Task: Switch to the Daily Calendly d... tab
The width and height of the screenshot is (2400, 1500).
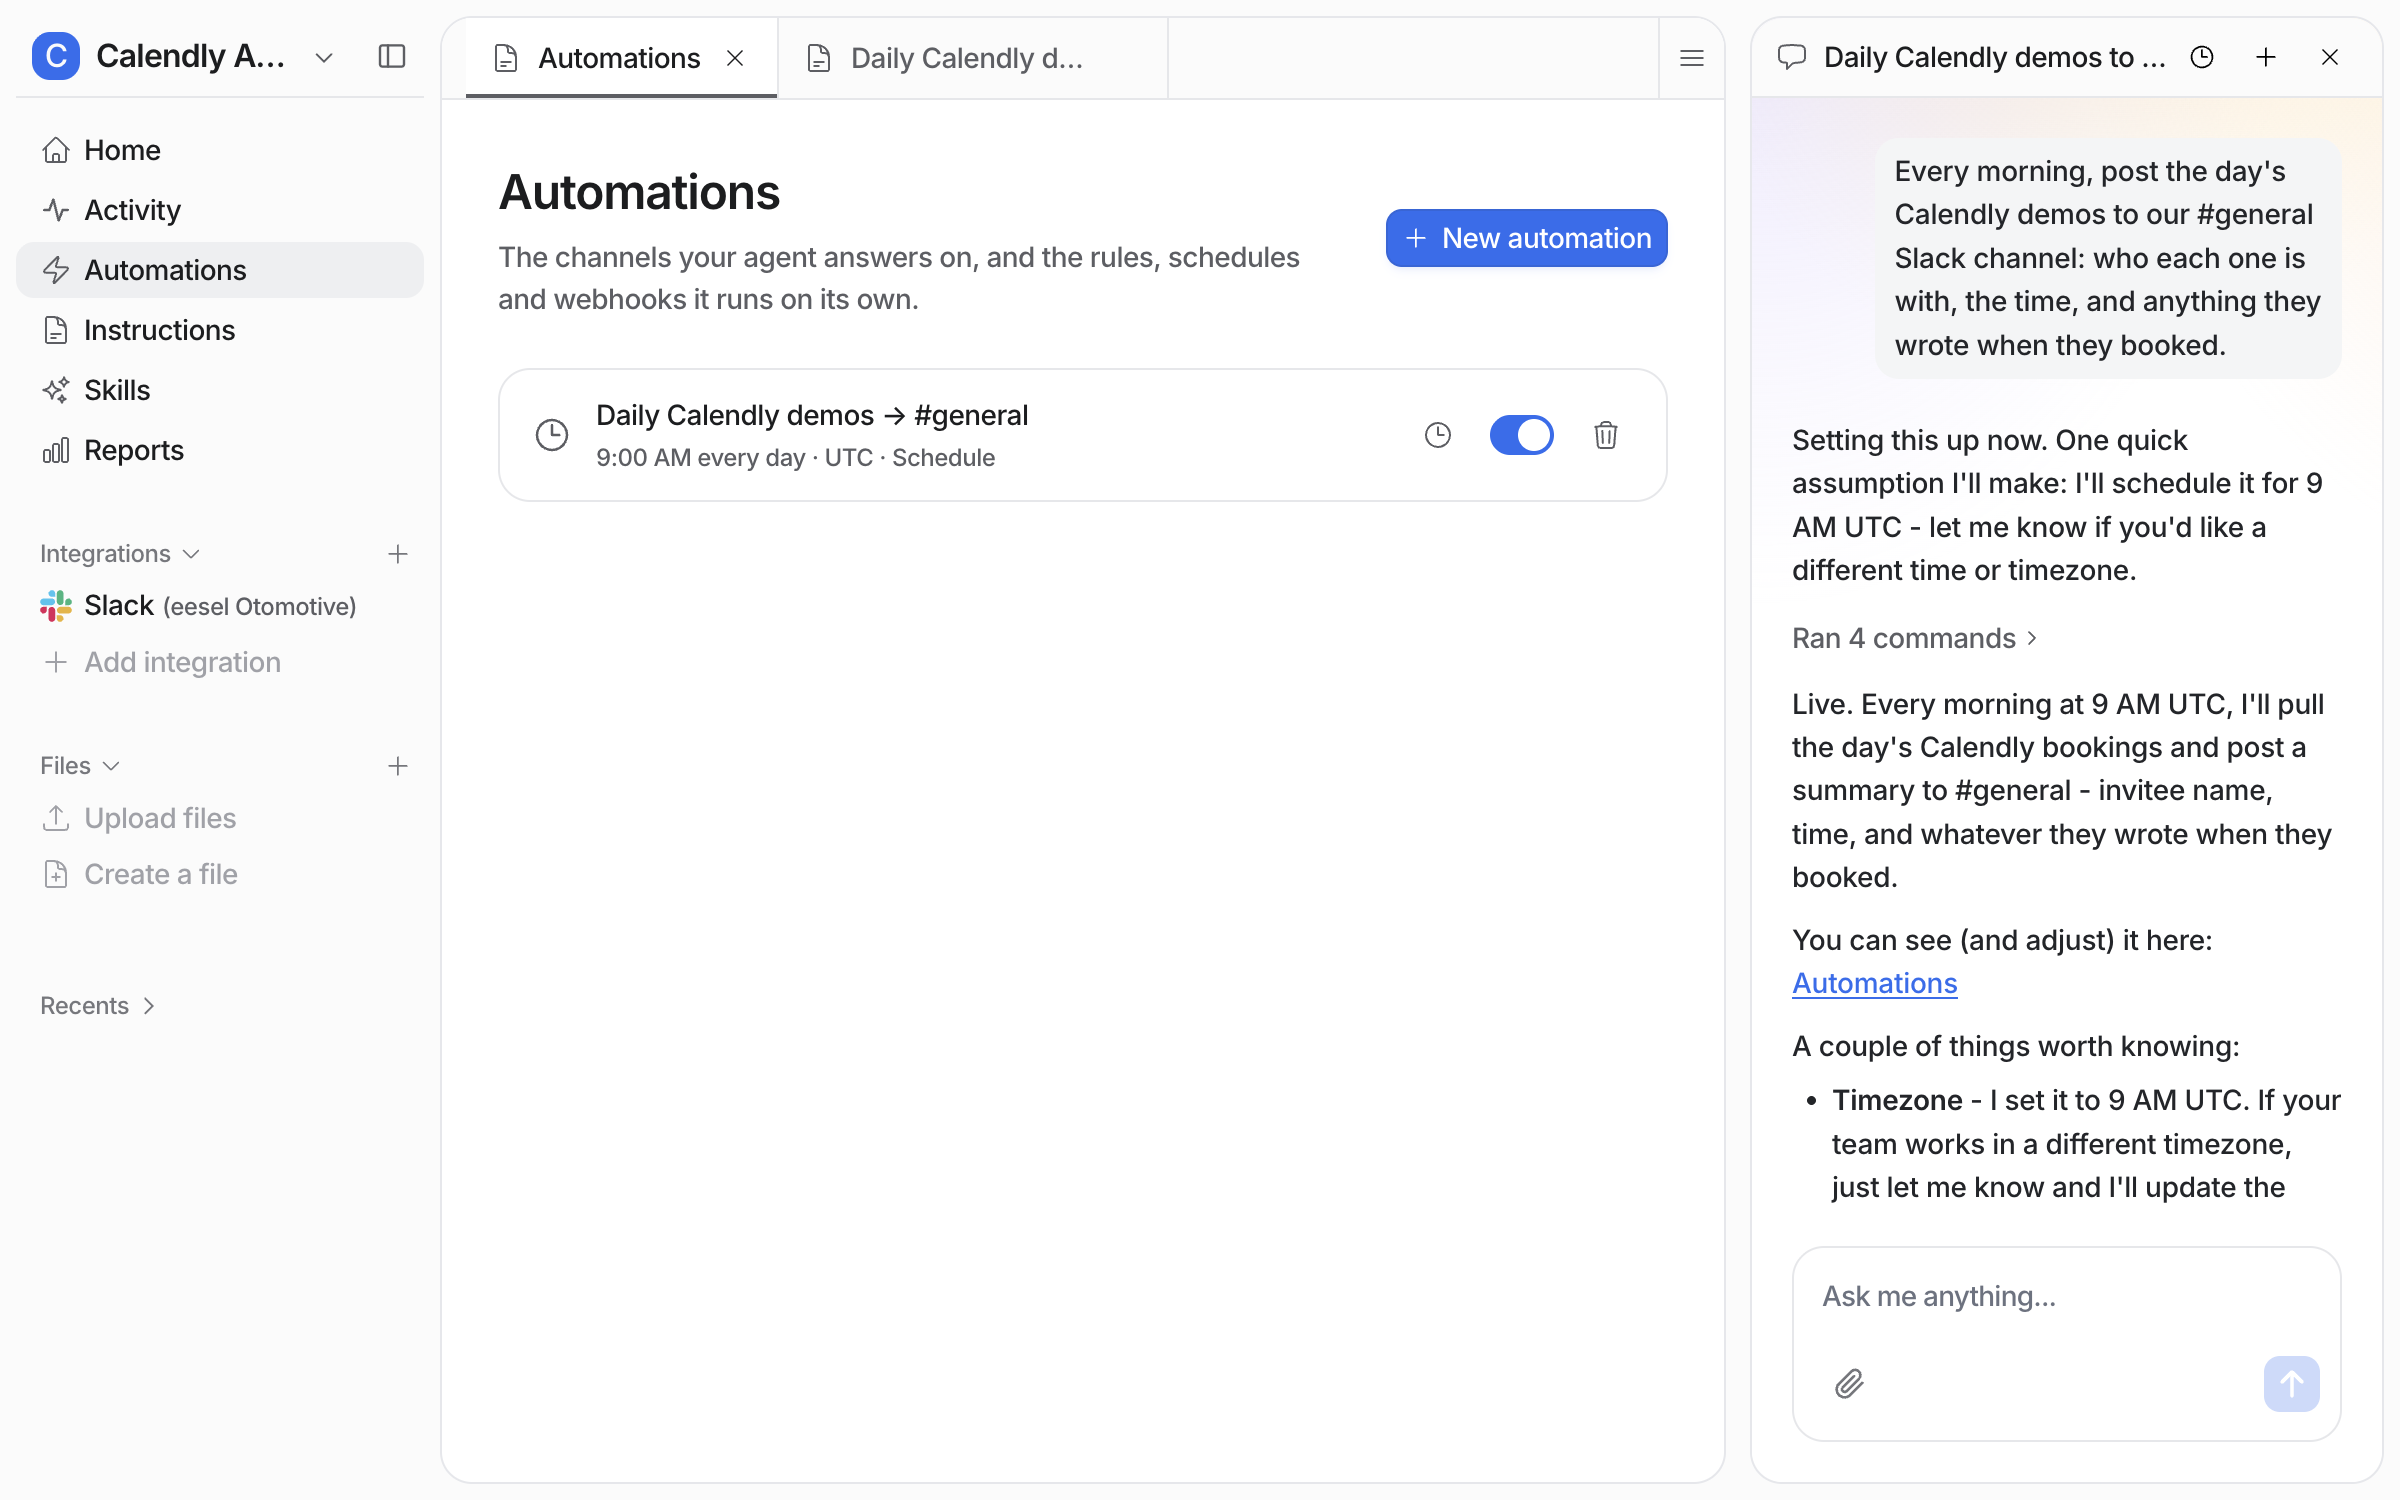Action: click(x=972, y=58)
